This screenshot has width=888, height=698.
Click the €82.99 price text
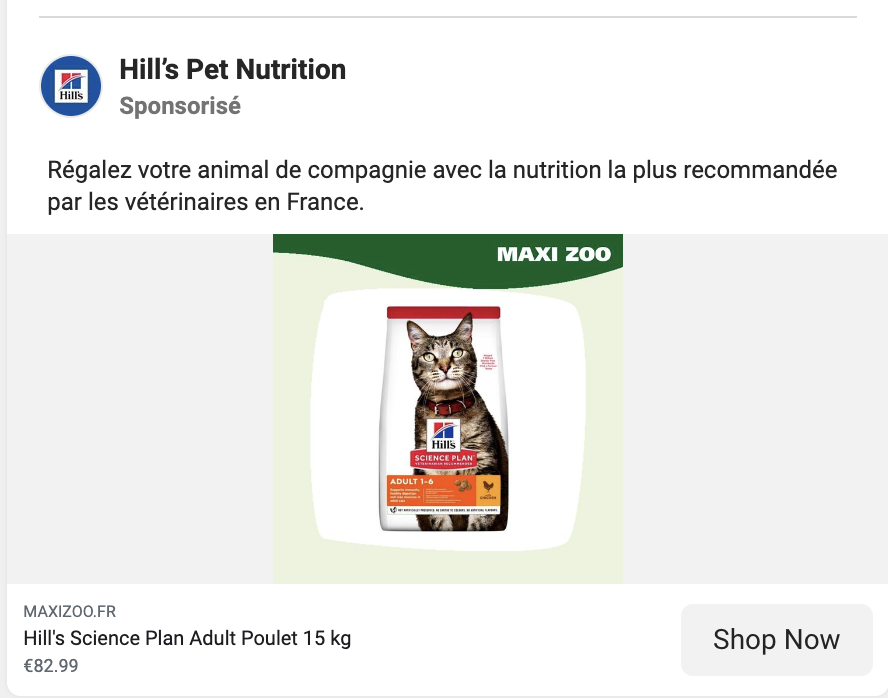click(50, 665)
